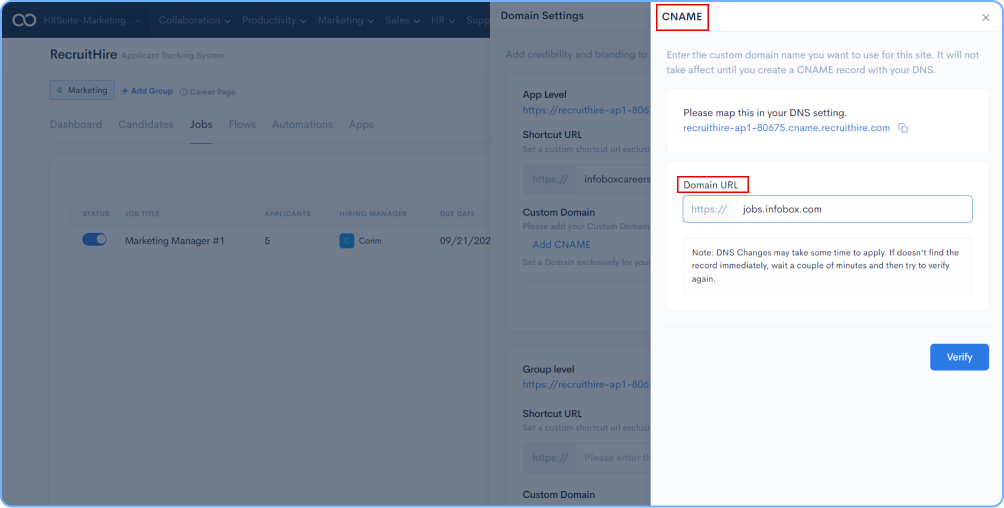Switch to the Candidates tab

146,125
